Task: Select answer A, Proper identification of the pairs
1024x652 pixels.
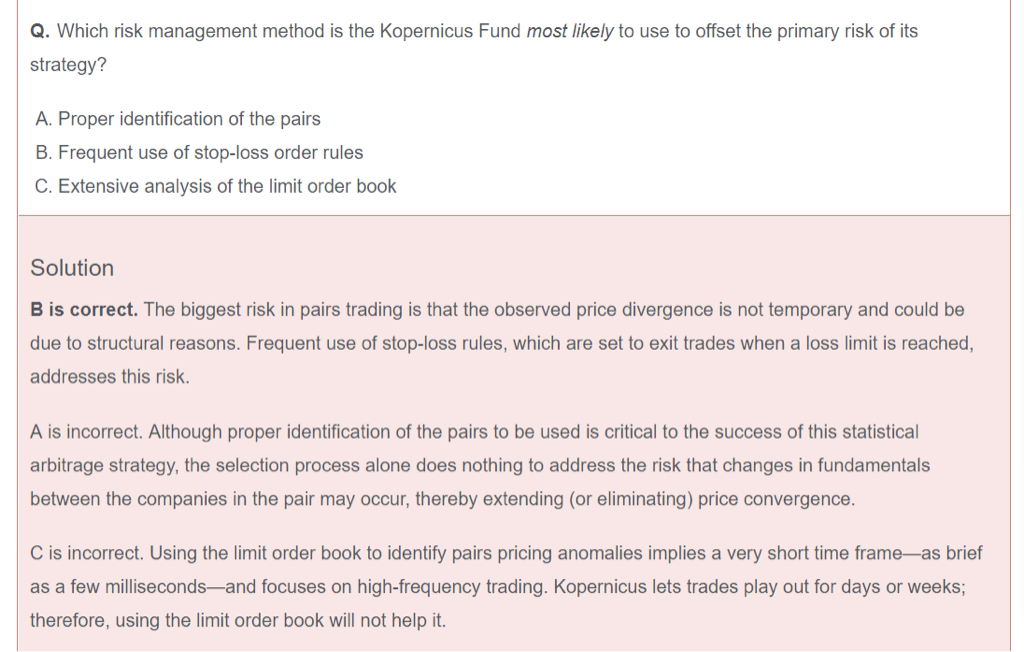Action: point(177,119)
